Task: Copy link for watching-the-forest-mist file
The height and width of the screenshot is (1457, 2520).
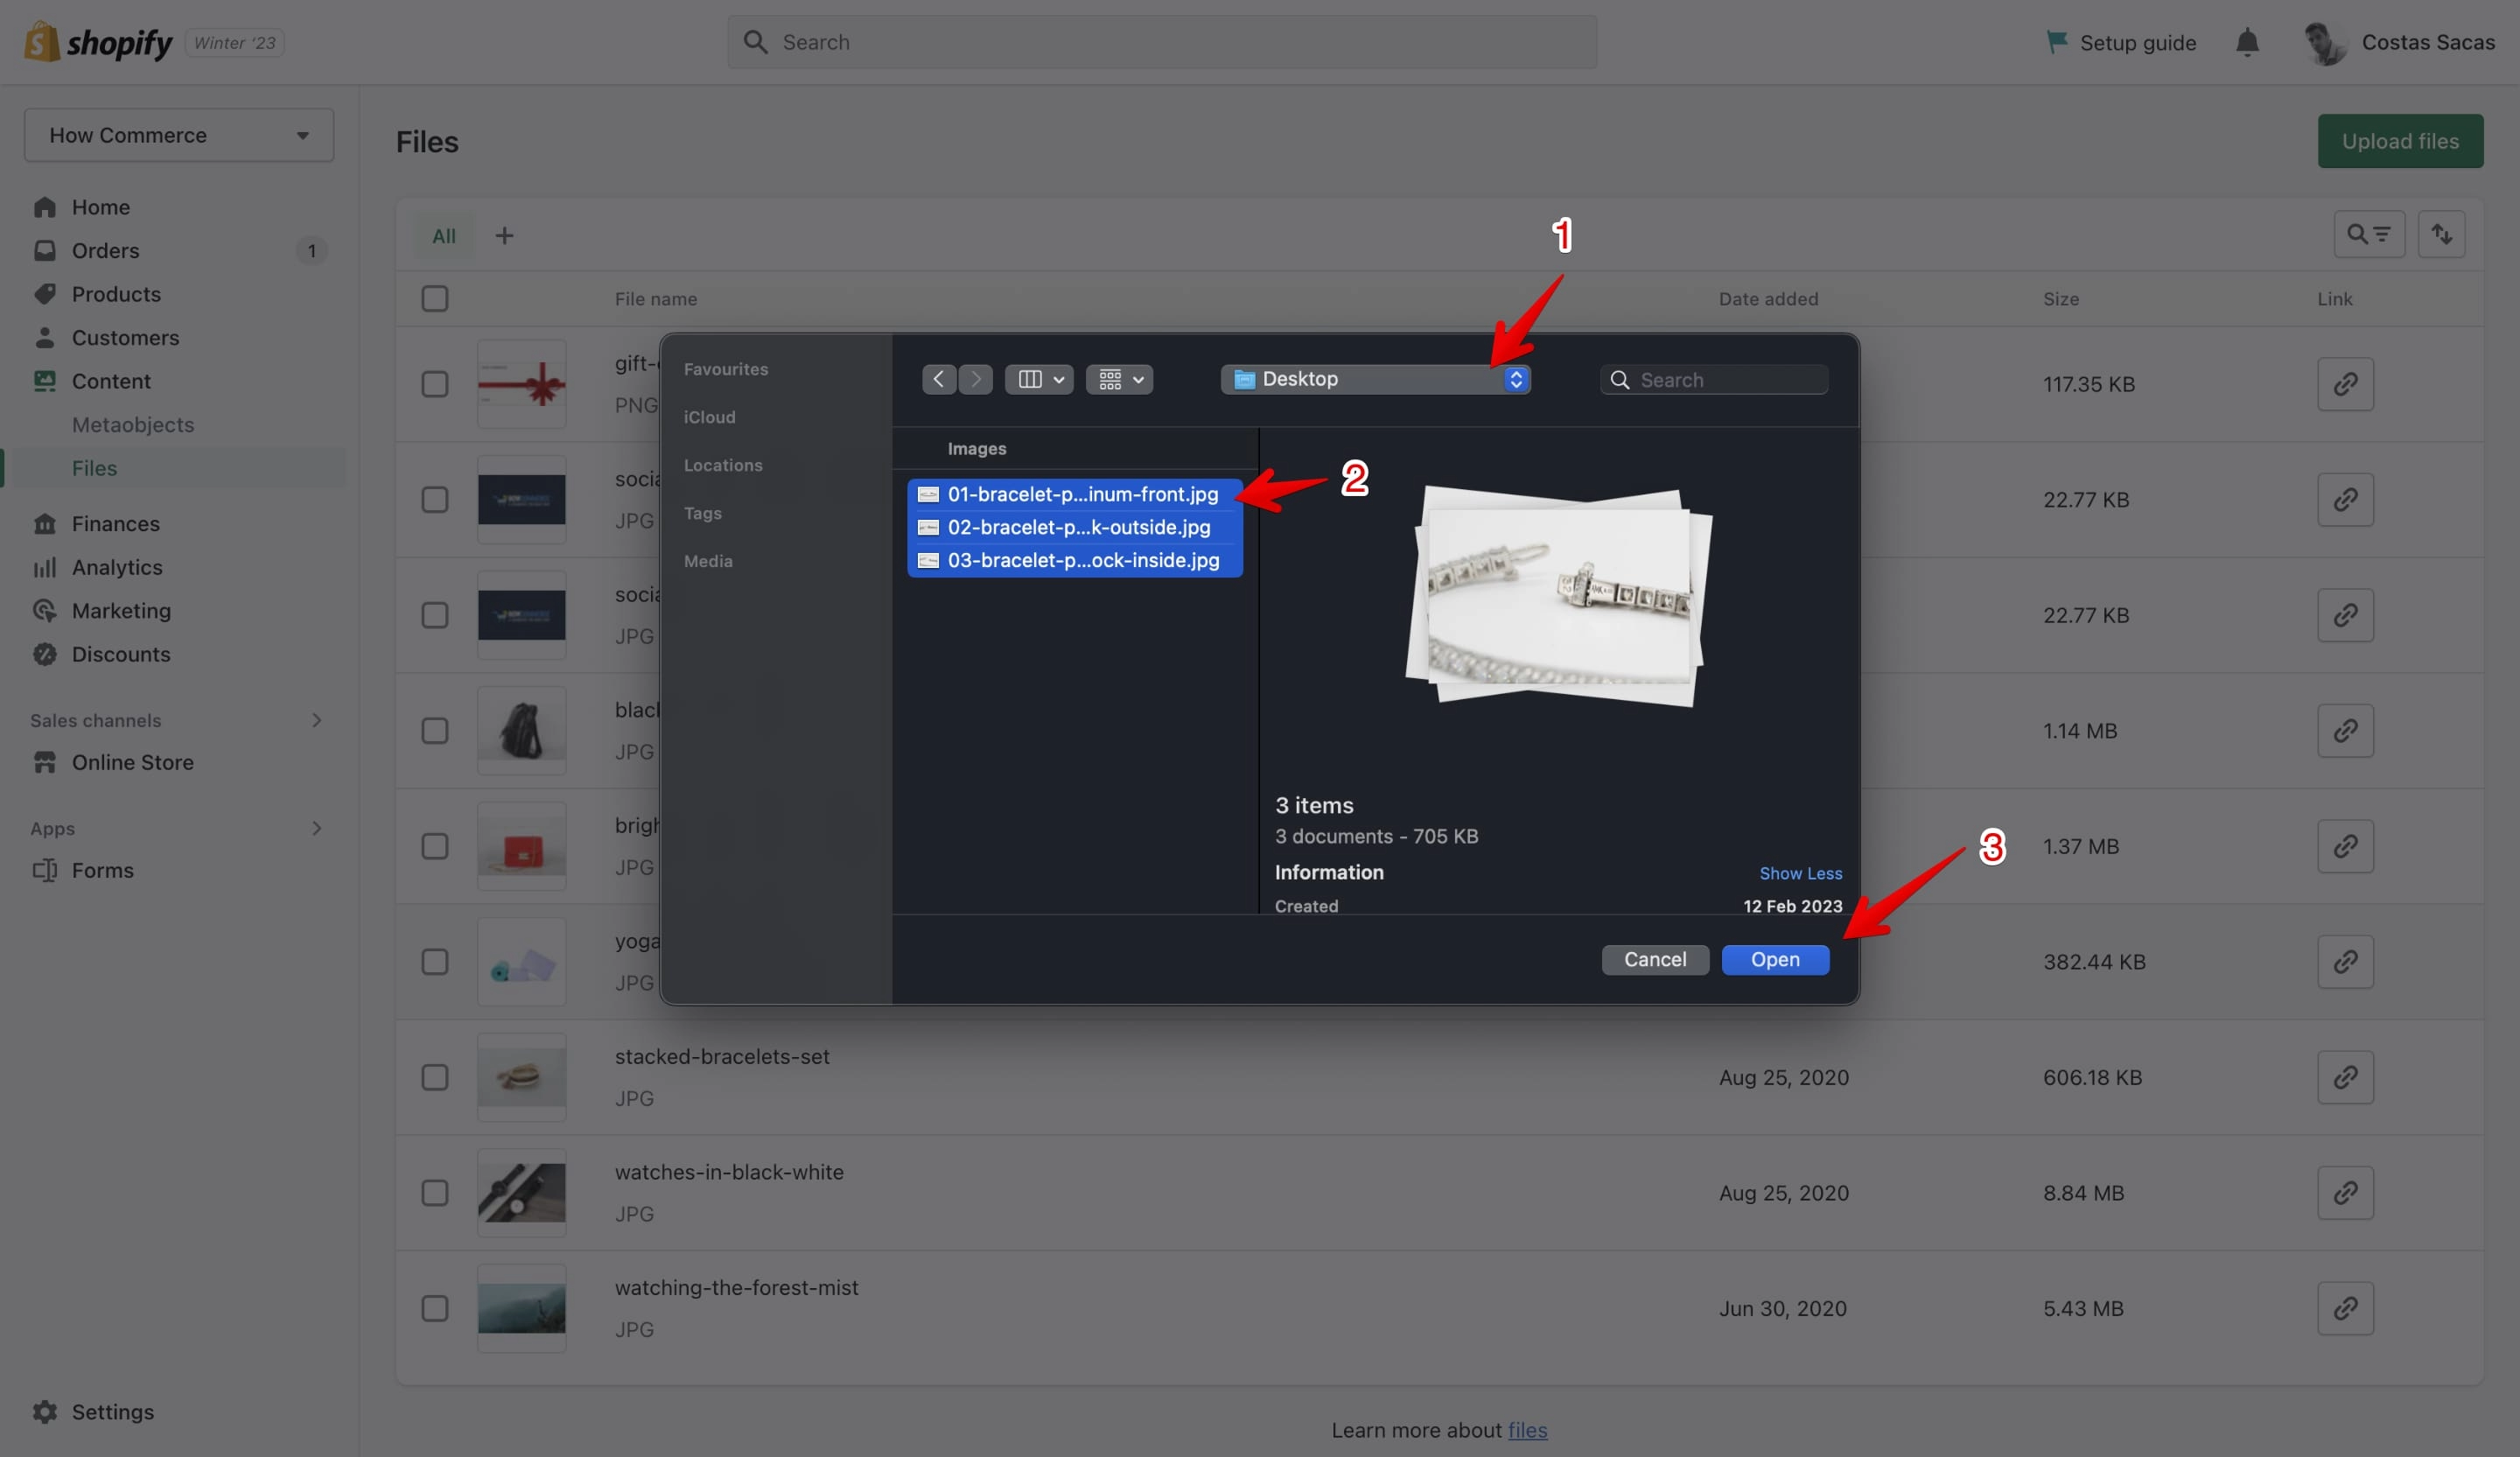Action: pos(2345,1308)
